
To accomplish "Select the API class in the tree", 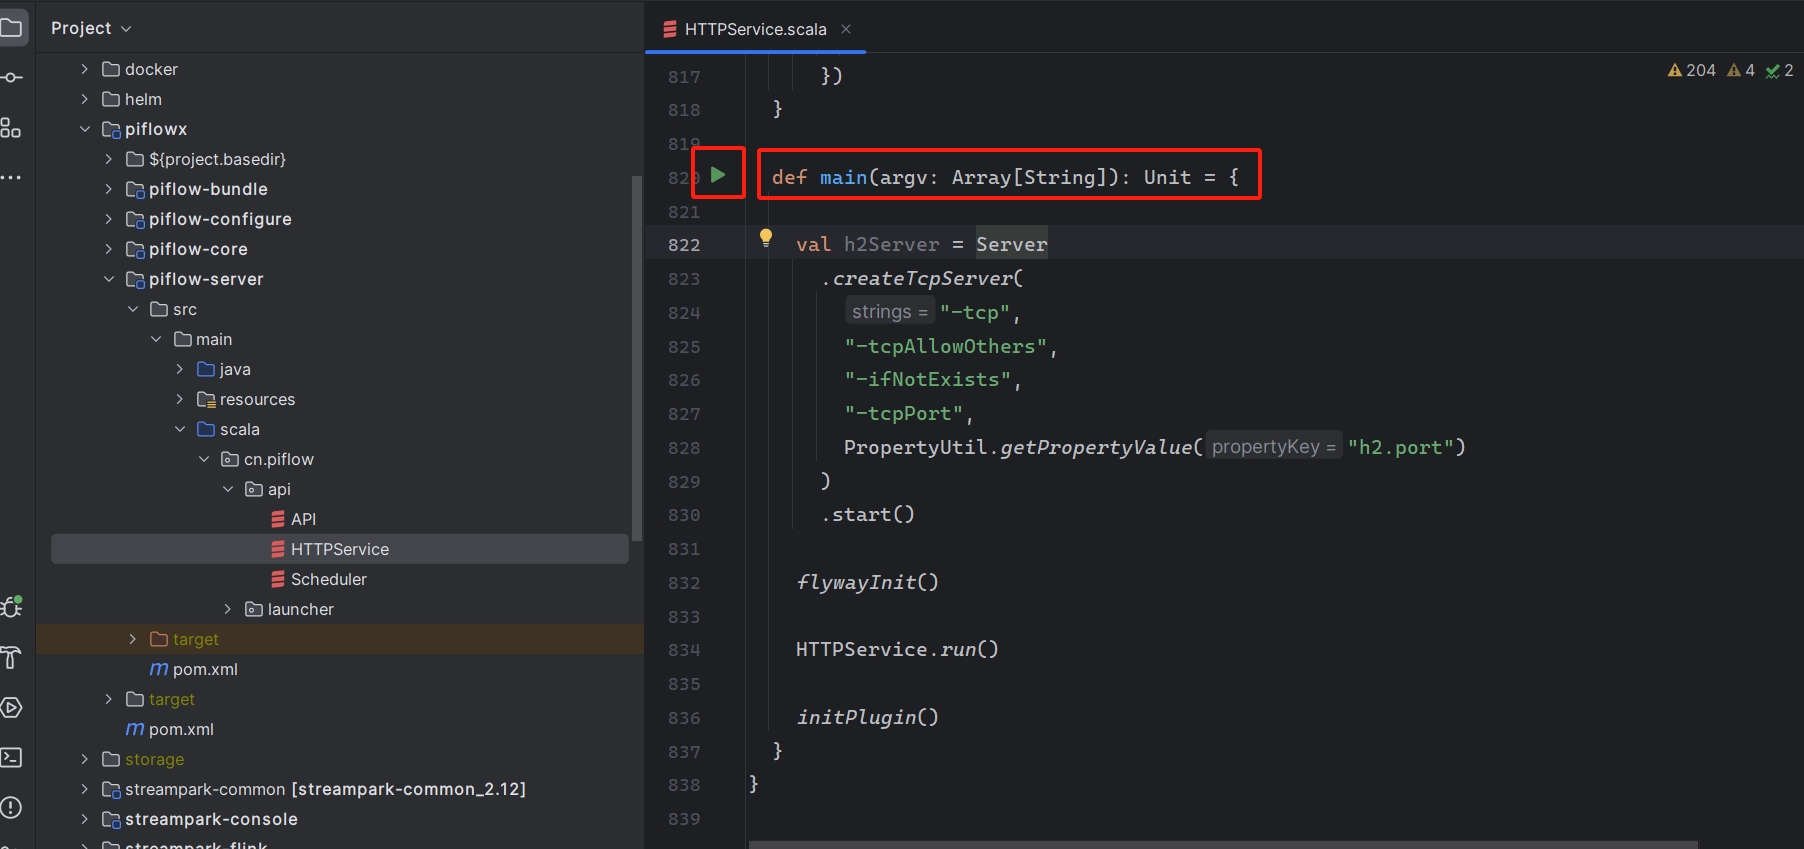I will point(303,519).
